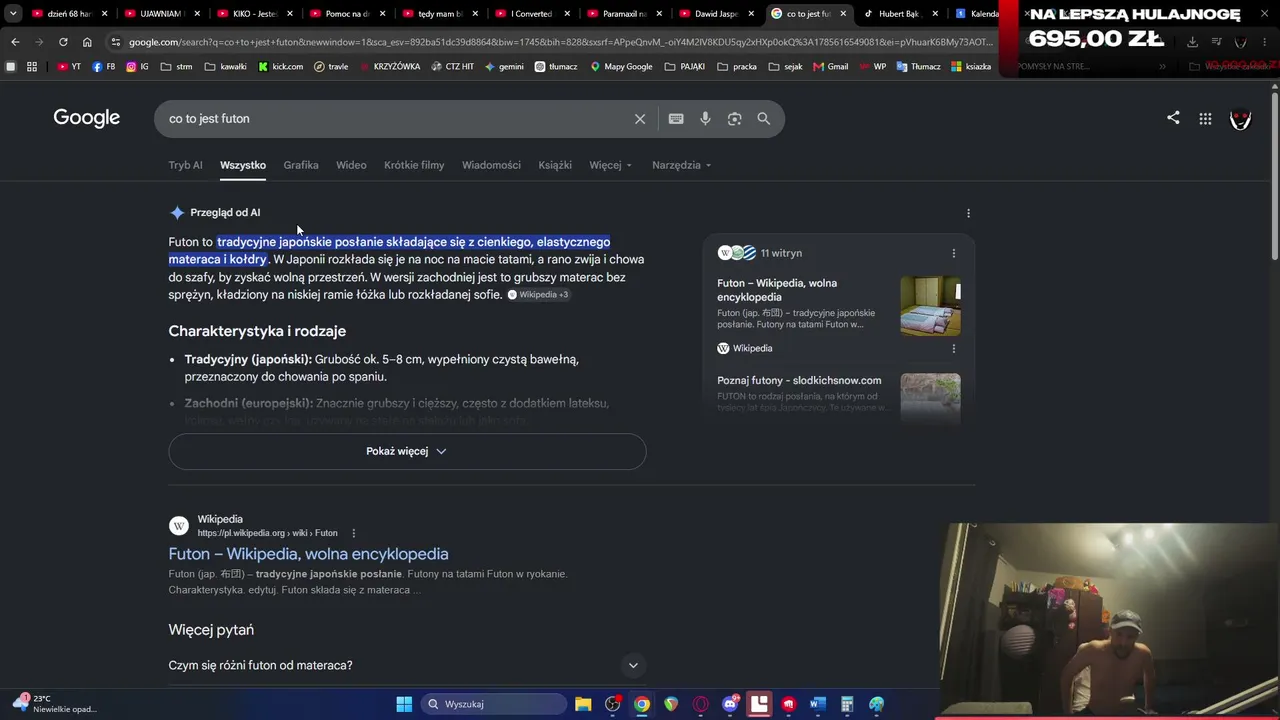This screenshot has height=720, width=1280.
Task: Open OBS Studio from the taskbar
Action: (x=612, y=704)
